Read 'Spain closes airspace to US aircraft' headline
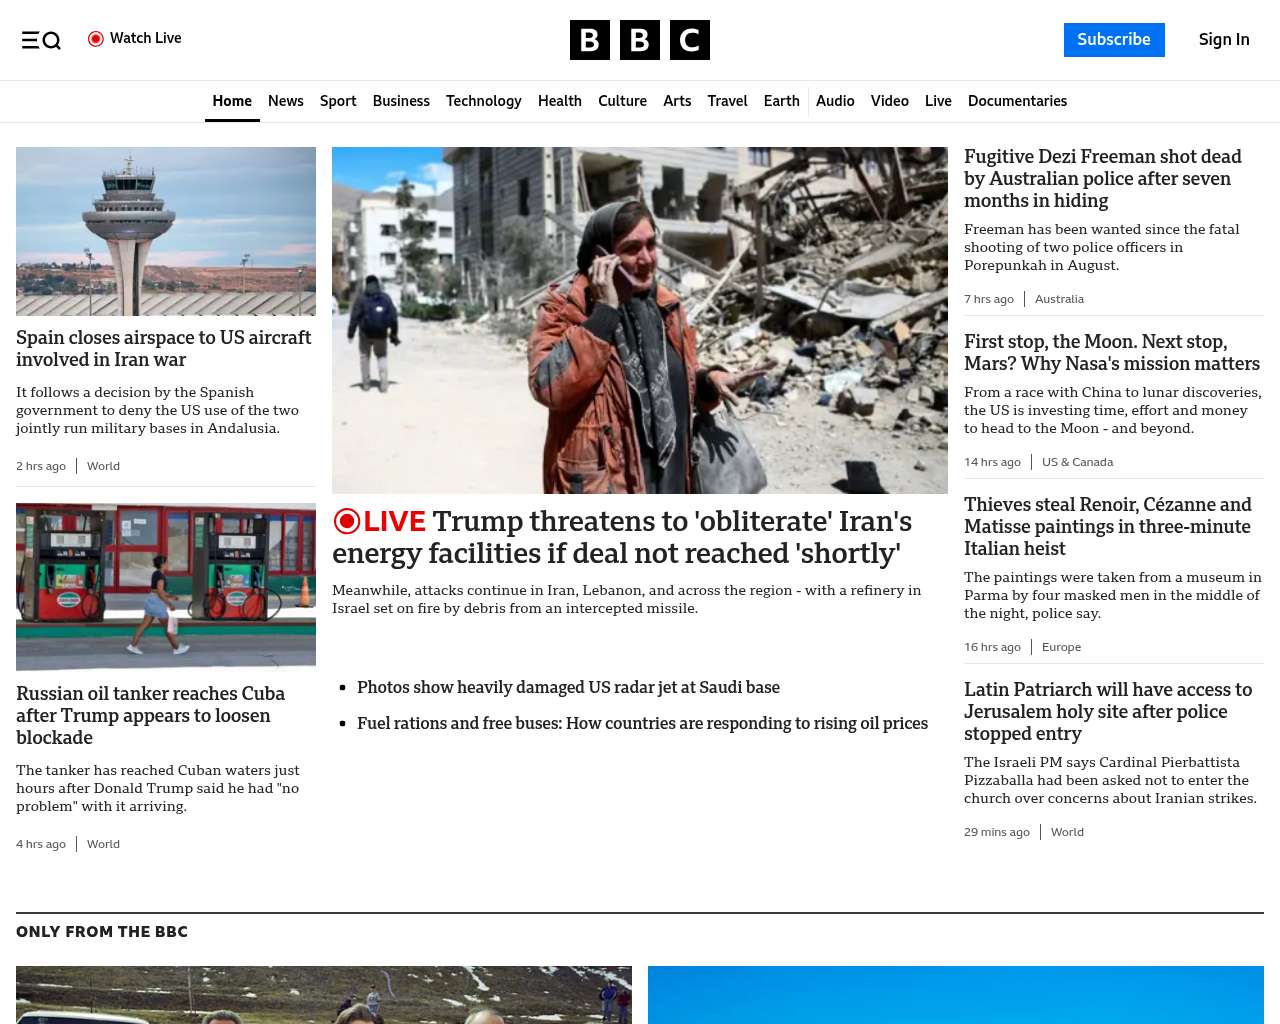1280x1024 pixels. (164, 349)
